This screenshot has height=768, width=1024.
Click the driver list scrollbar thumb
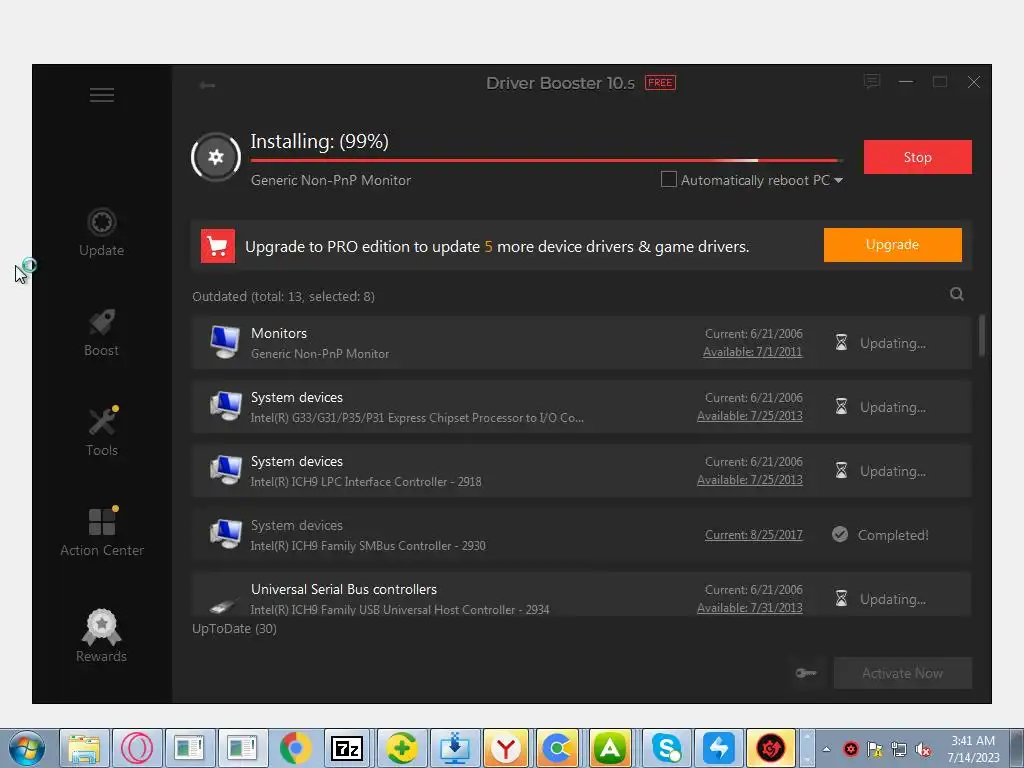pos(982,336)
